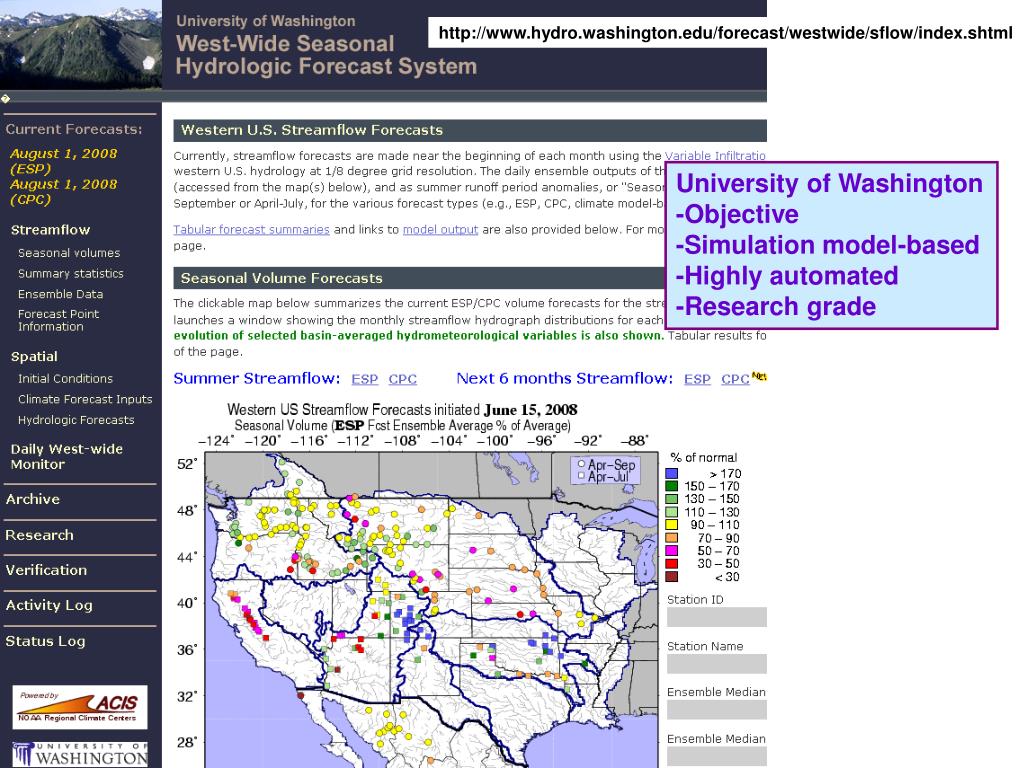Open the Status Log

tap(46, 641)
